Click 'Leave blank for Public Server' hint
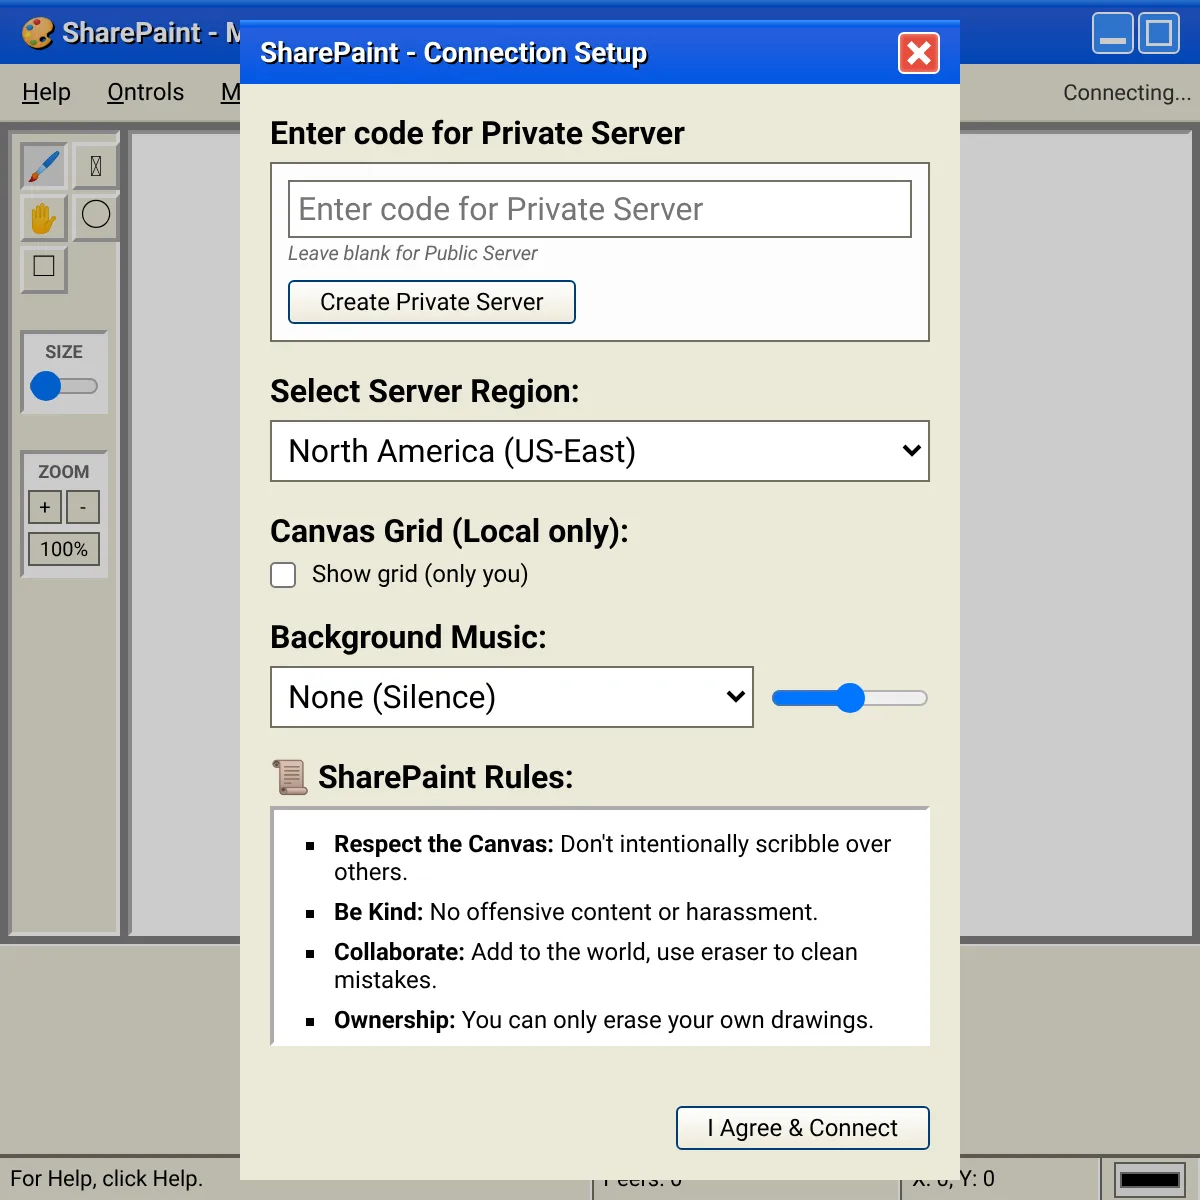This screenshot has height=1200, width=1200. [x=413, y=254]
